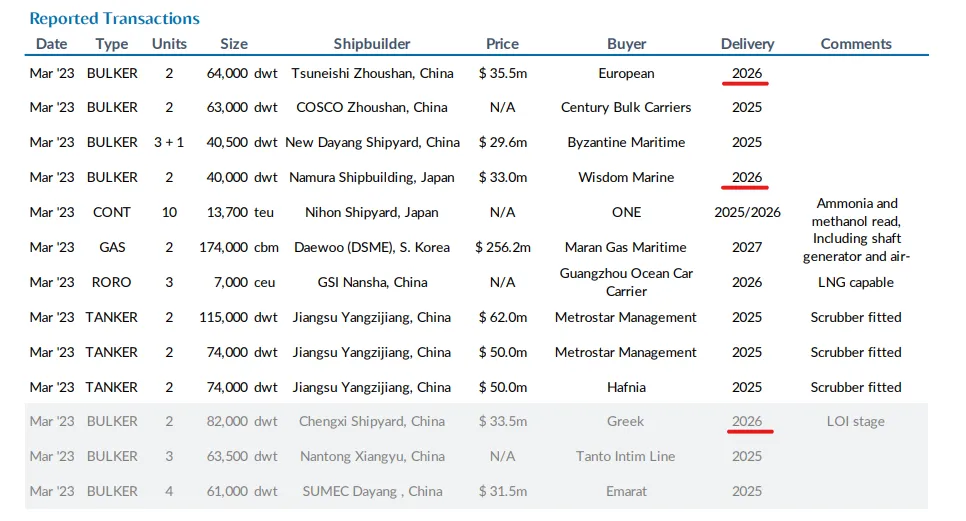
Task: Select the Shipbuilder column header
Action: tap(372, 44)
